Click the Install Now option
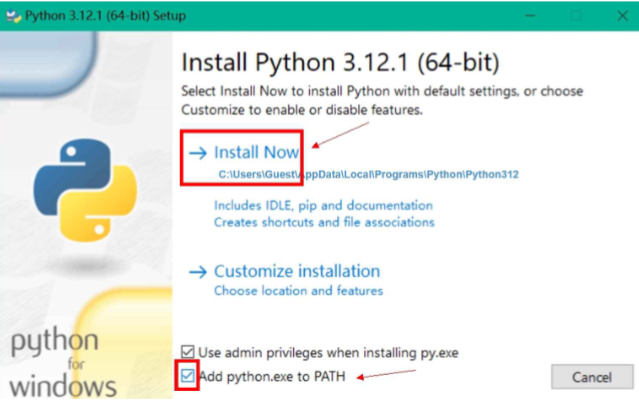The height and width of the screenshot is (402, 639). pos(256,152)
